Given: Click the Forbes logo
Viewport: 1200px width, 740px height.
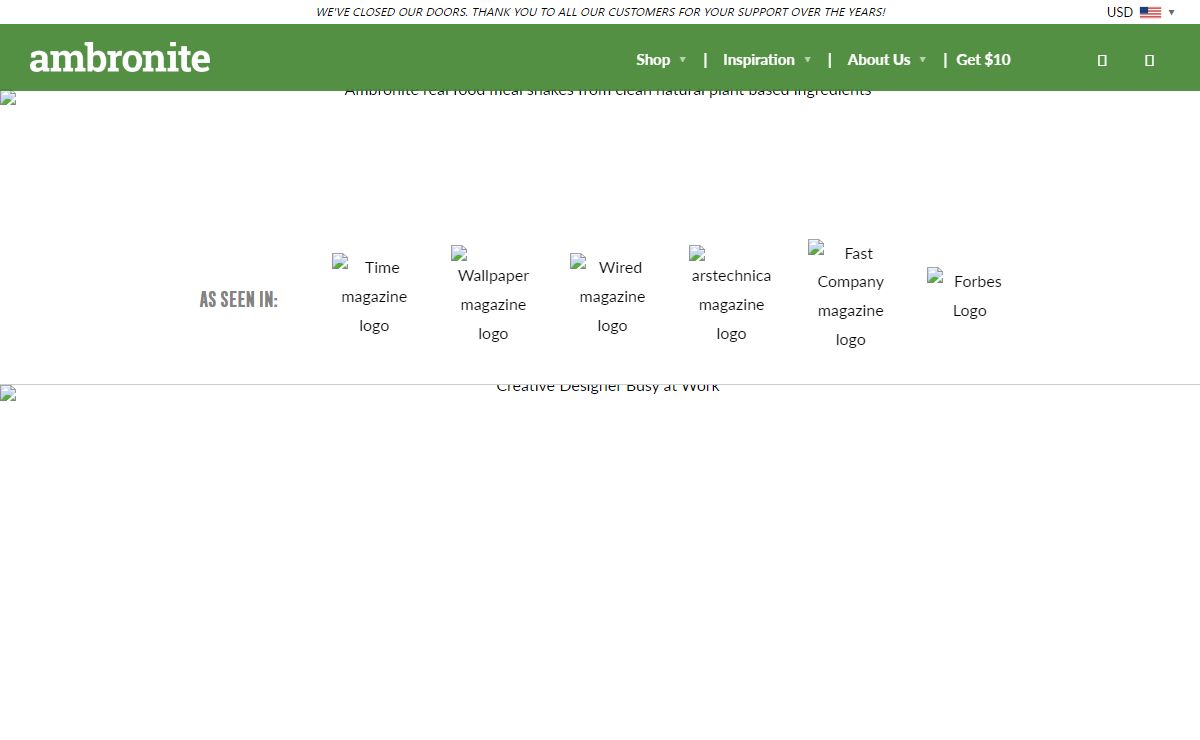Looking at the screenshot, I should 969,296.
